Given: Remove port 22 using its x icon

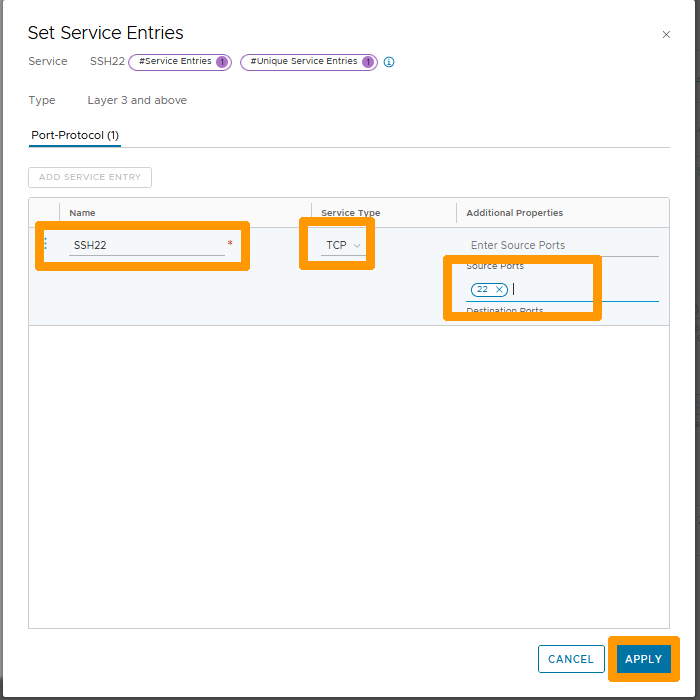Looking at the screenshot, I should [499, 290].
